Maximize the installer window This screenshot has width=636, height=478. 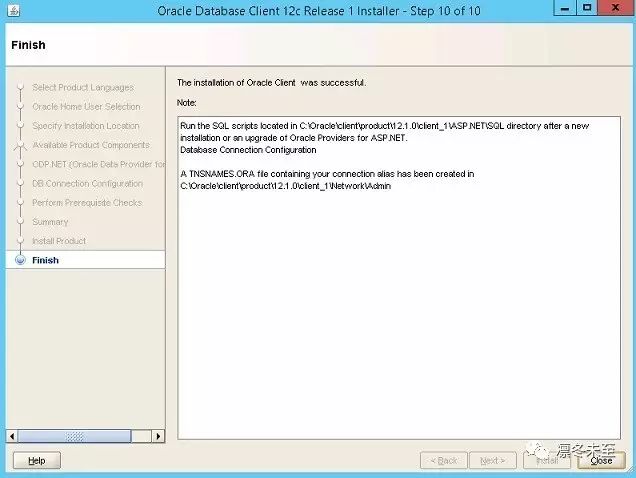(587, 8)
